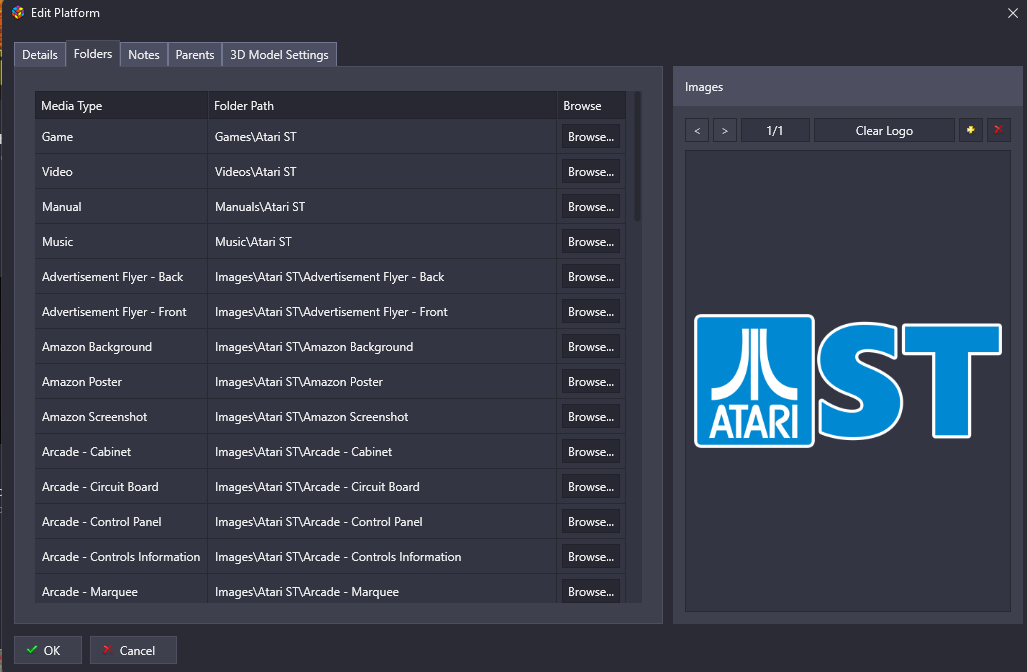Click the Media Type column header
This screenshot has height=672, width=1027.
click(121, 105)
